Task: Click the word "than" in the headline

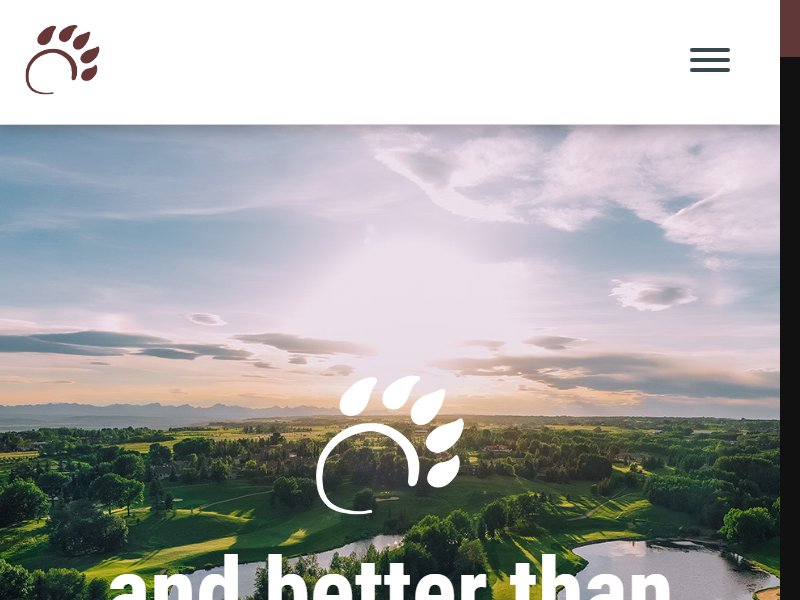Action: coord(590,578)
